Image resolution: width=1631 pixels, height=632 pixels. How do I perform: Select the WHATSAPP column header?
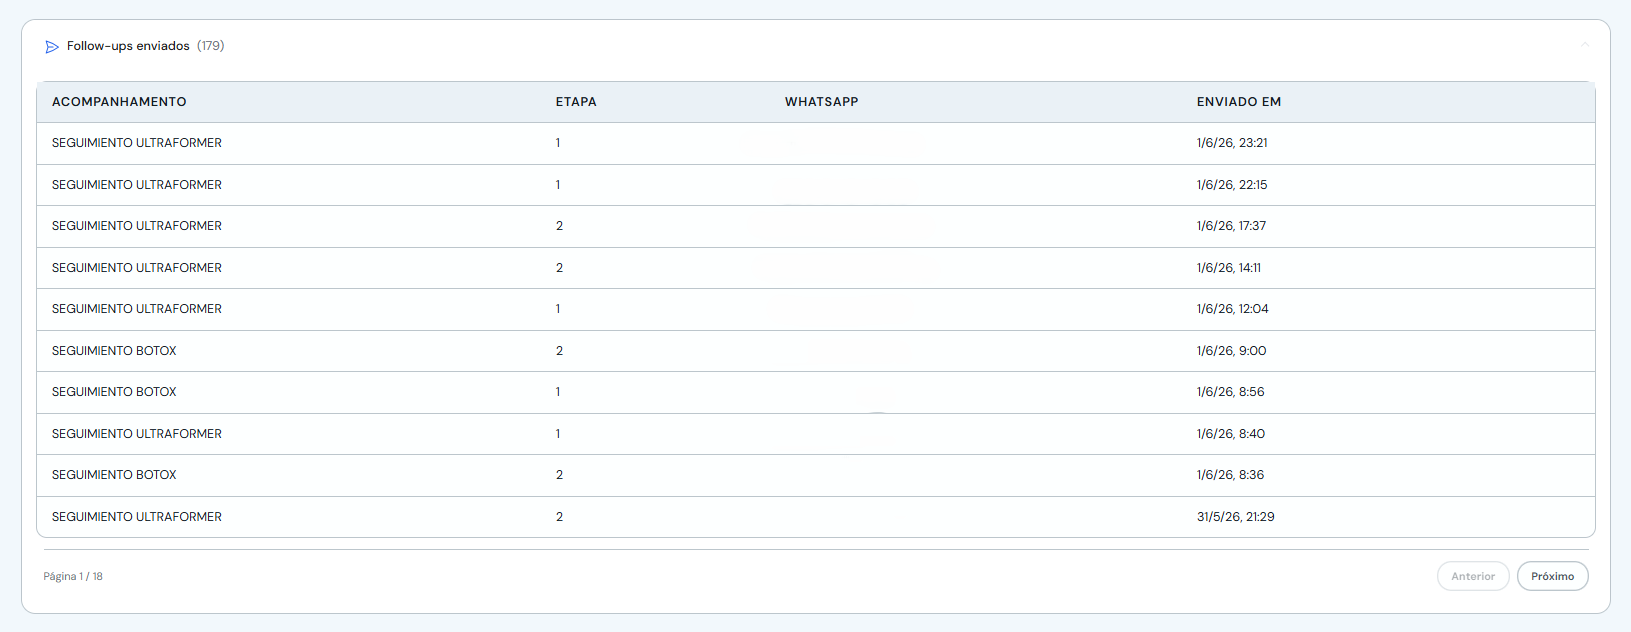tap(821, 102)
